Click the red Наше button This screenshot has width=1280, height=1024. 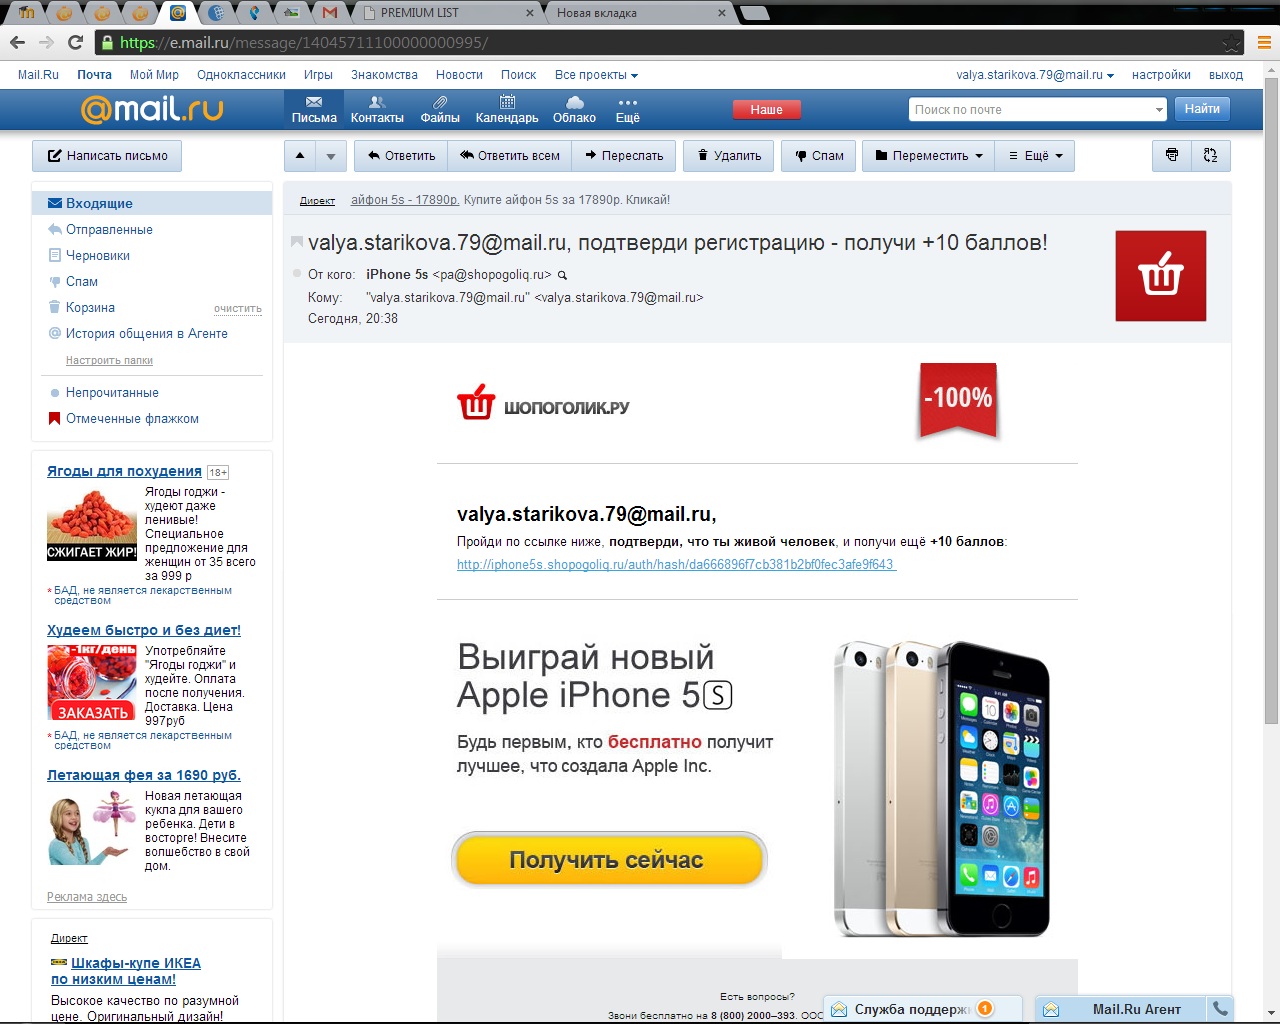coord(766,110)
